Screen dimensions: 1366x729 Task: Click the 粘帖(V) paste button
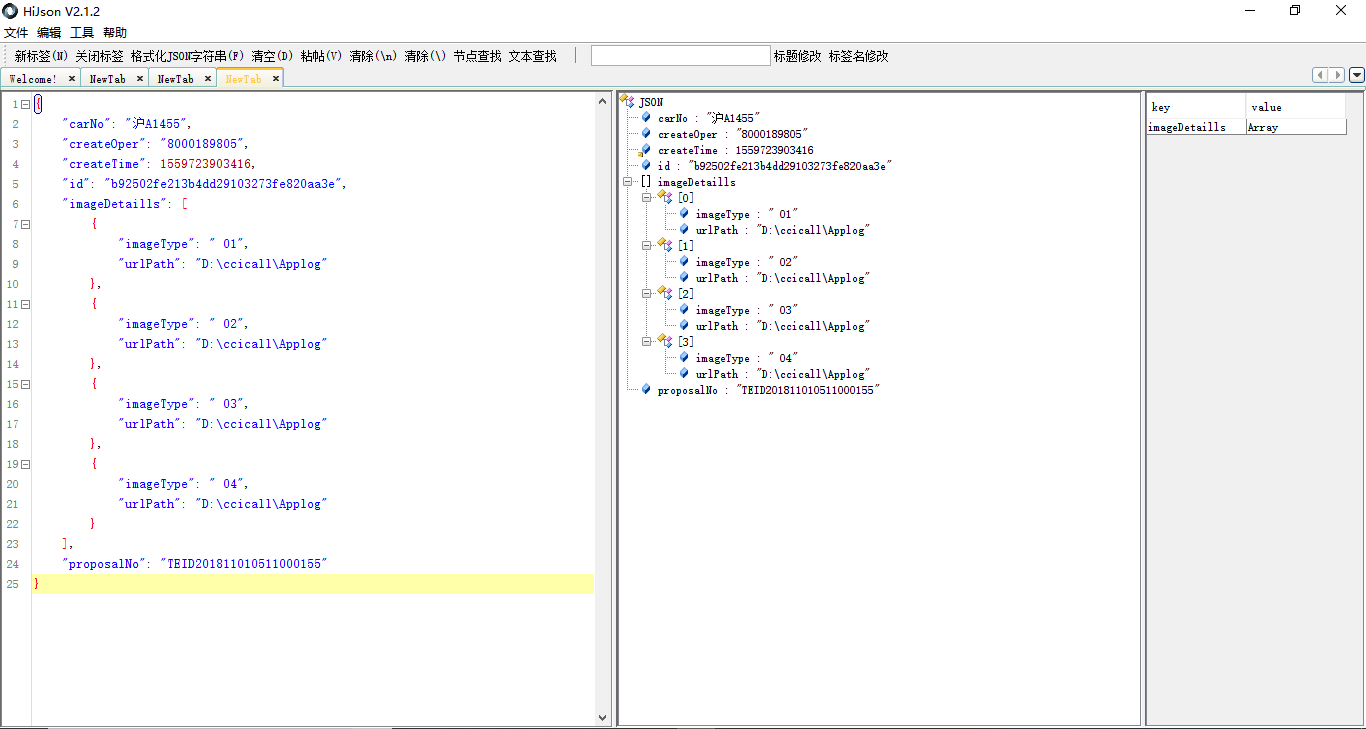point(322,56)
